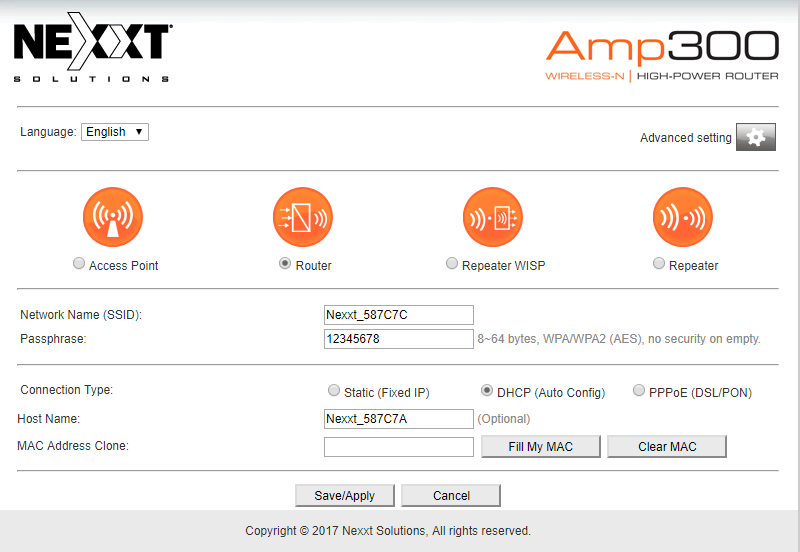Click the orange Router mode icon
Viewport: 800px width, 552px height.
[303, 217]
